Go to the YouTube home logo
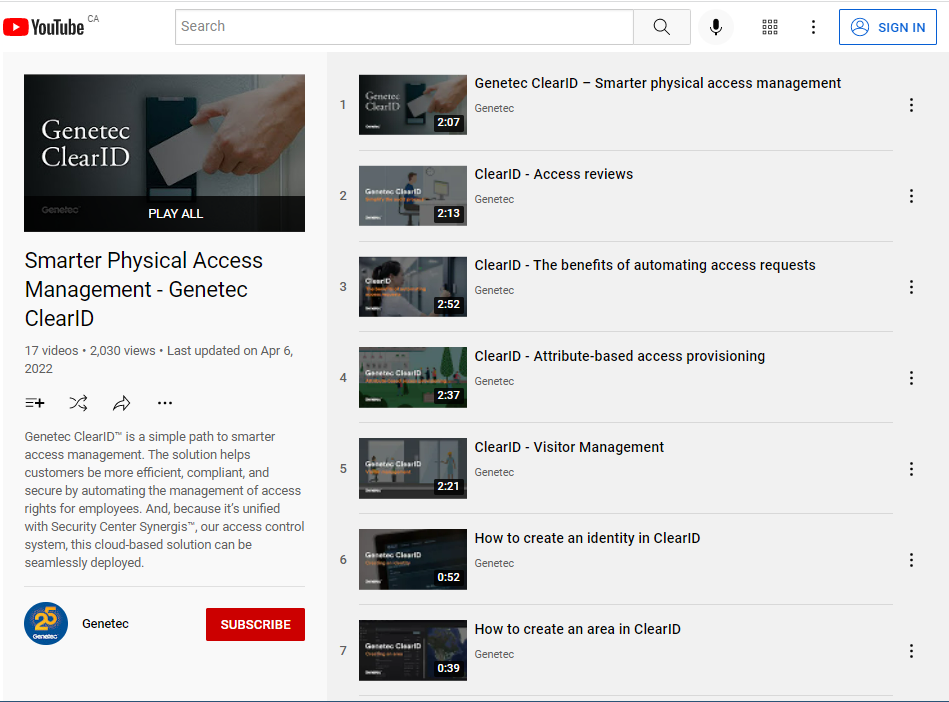This screenshot has height=702, width=949. 44,27
